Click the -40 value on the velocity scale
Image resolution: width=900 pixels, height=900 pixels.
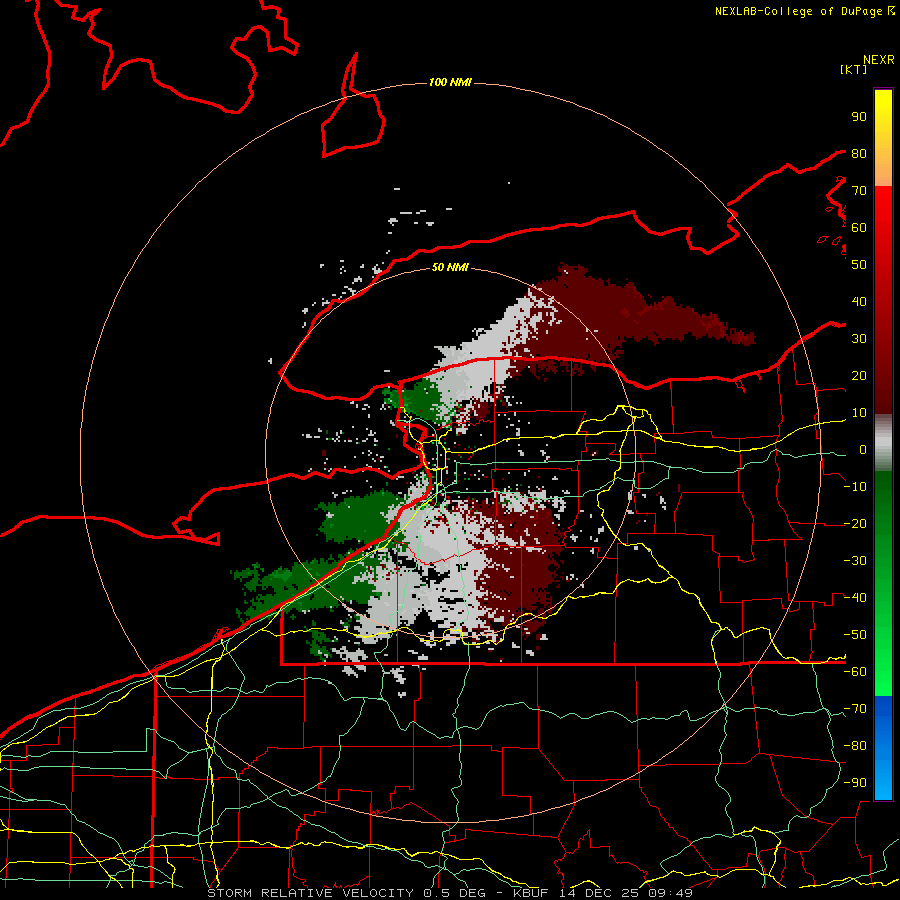[x=855, y=598]
